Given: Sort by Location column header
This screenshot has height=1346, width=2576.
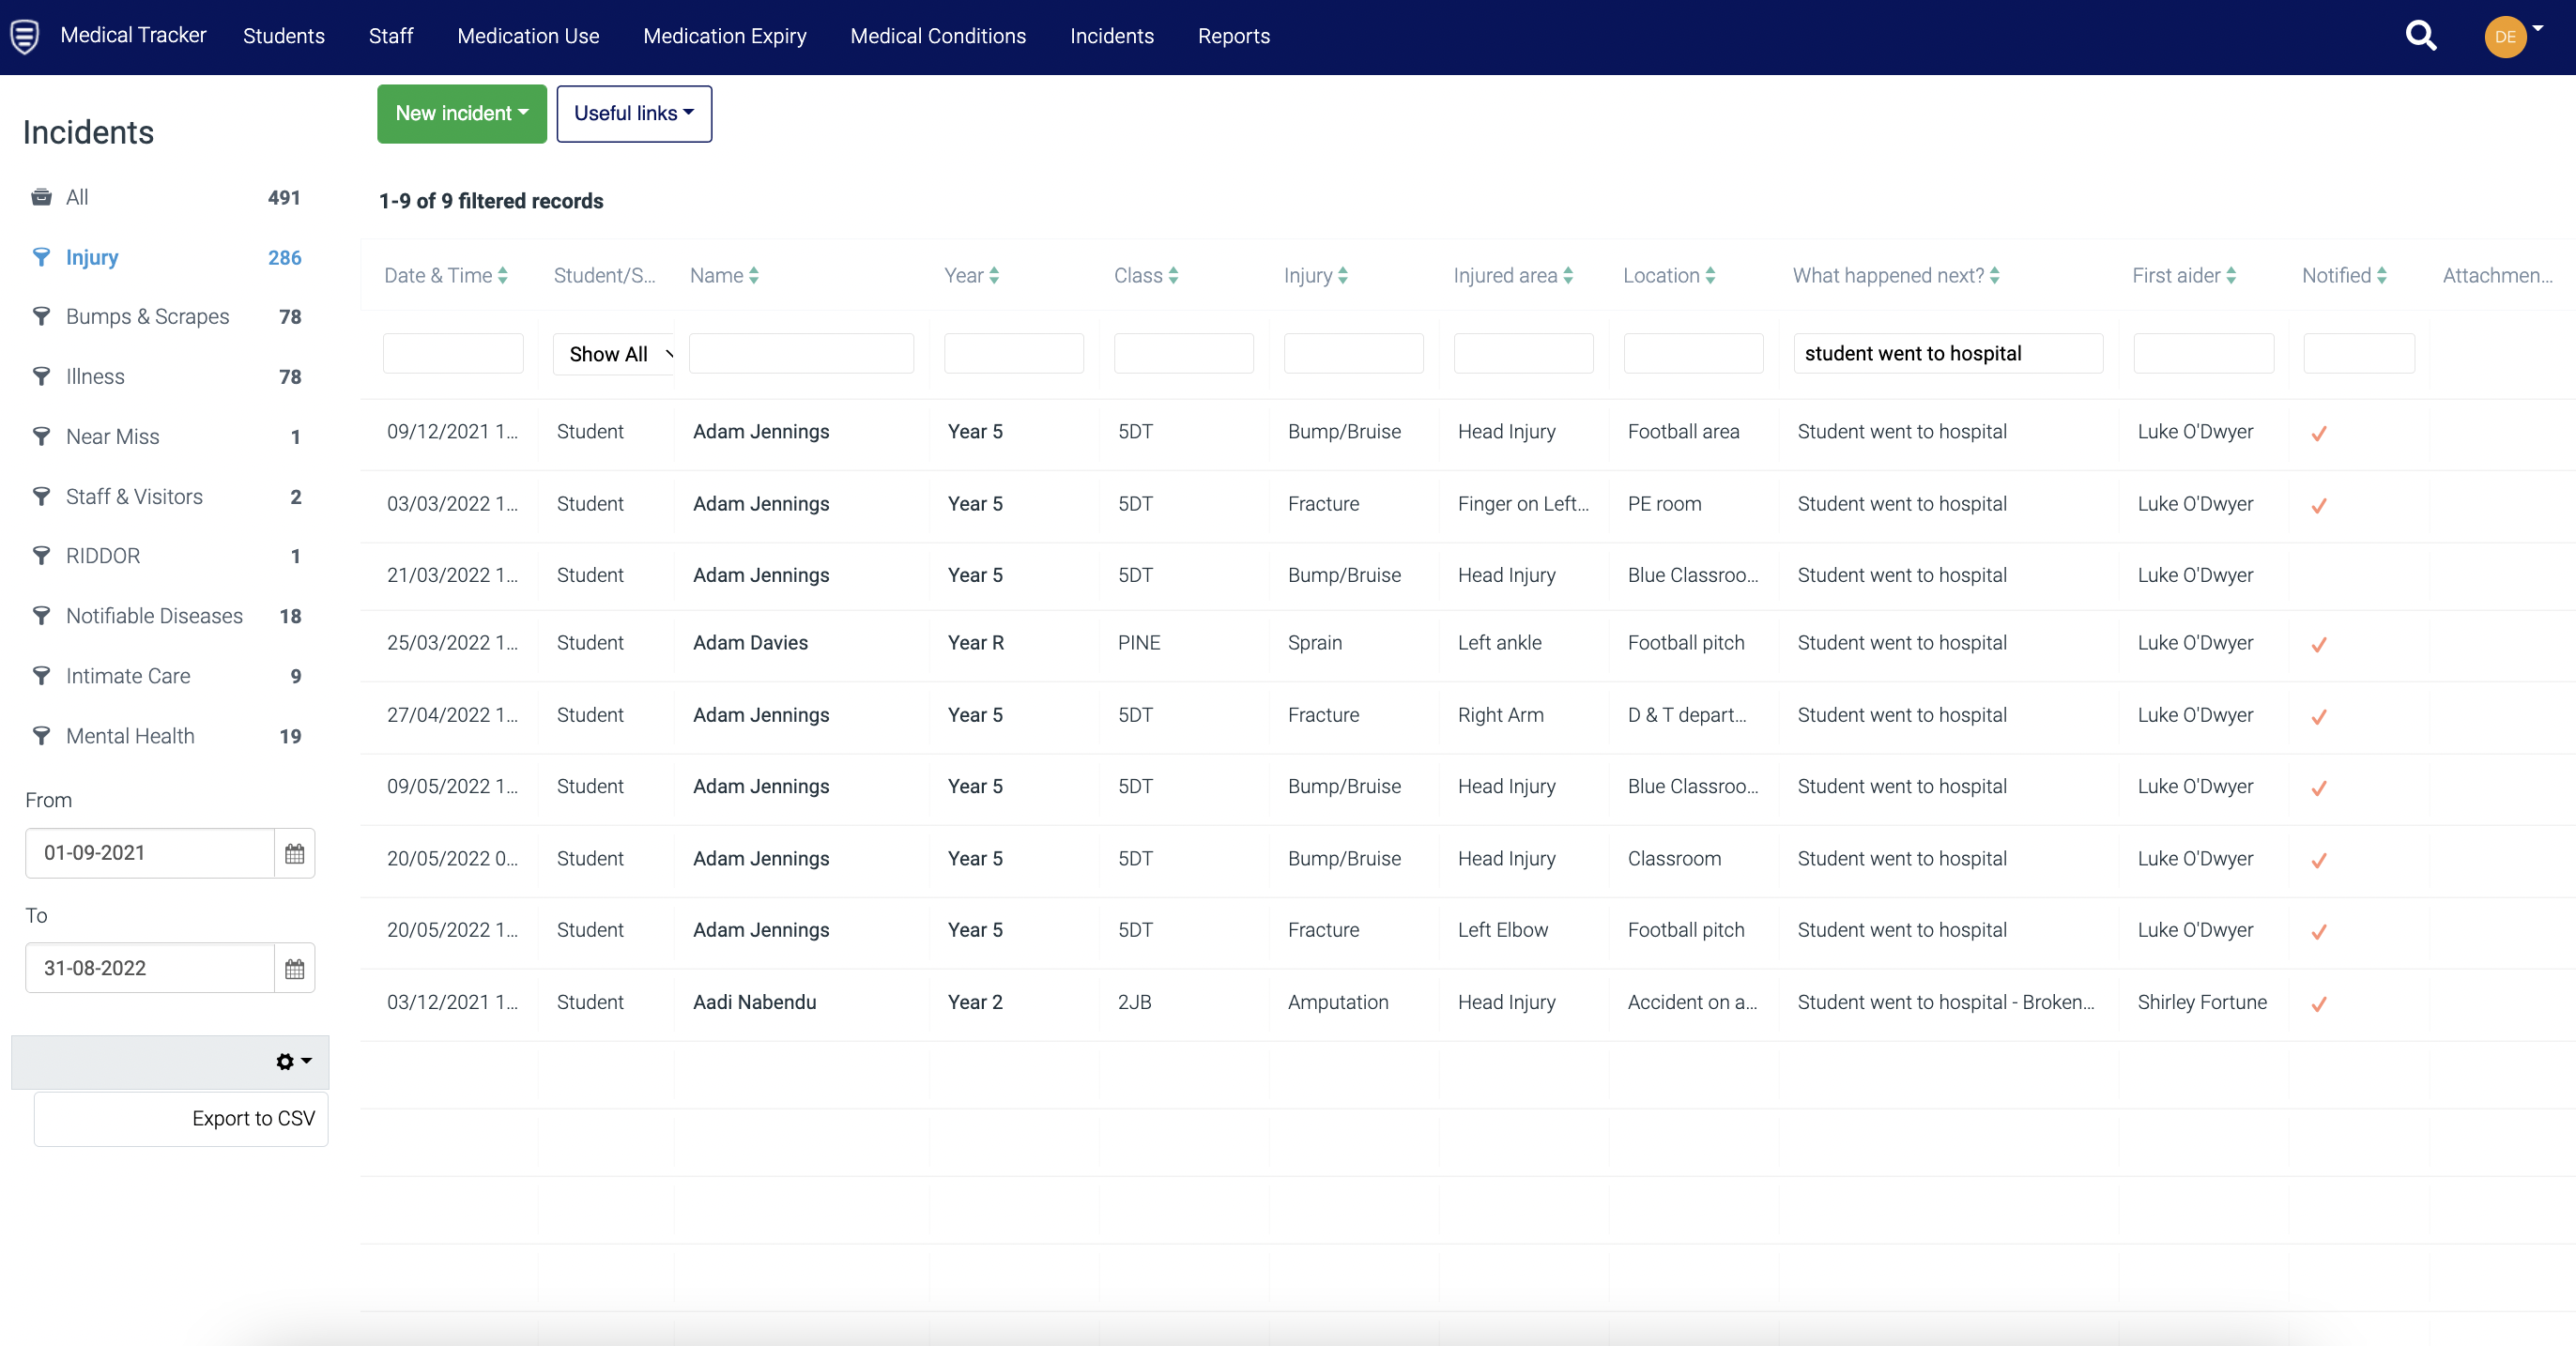Looking at the screenshot, I should coord(1669,275).
